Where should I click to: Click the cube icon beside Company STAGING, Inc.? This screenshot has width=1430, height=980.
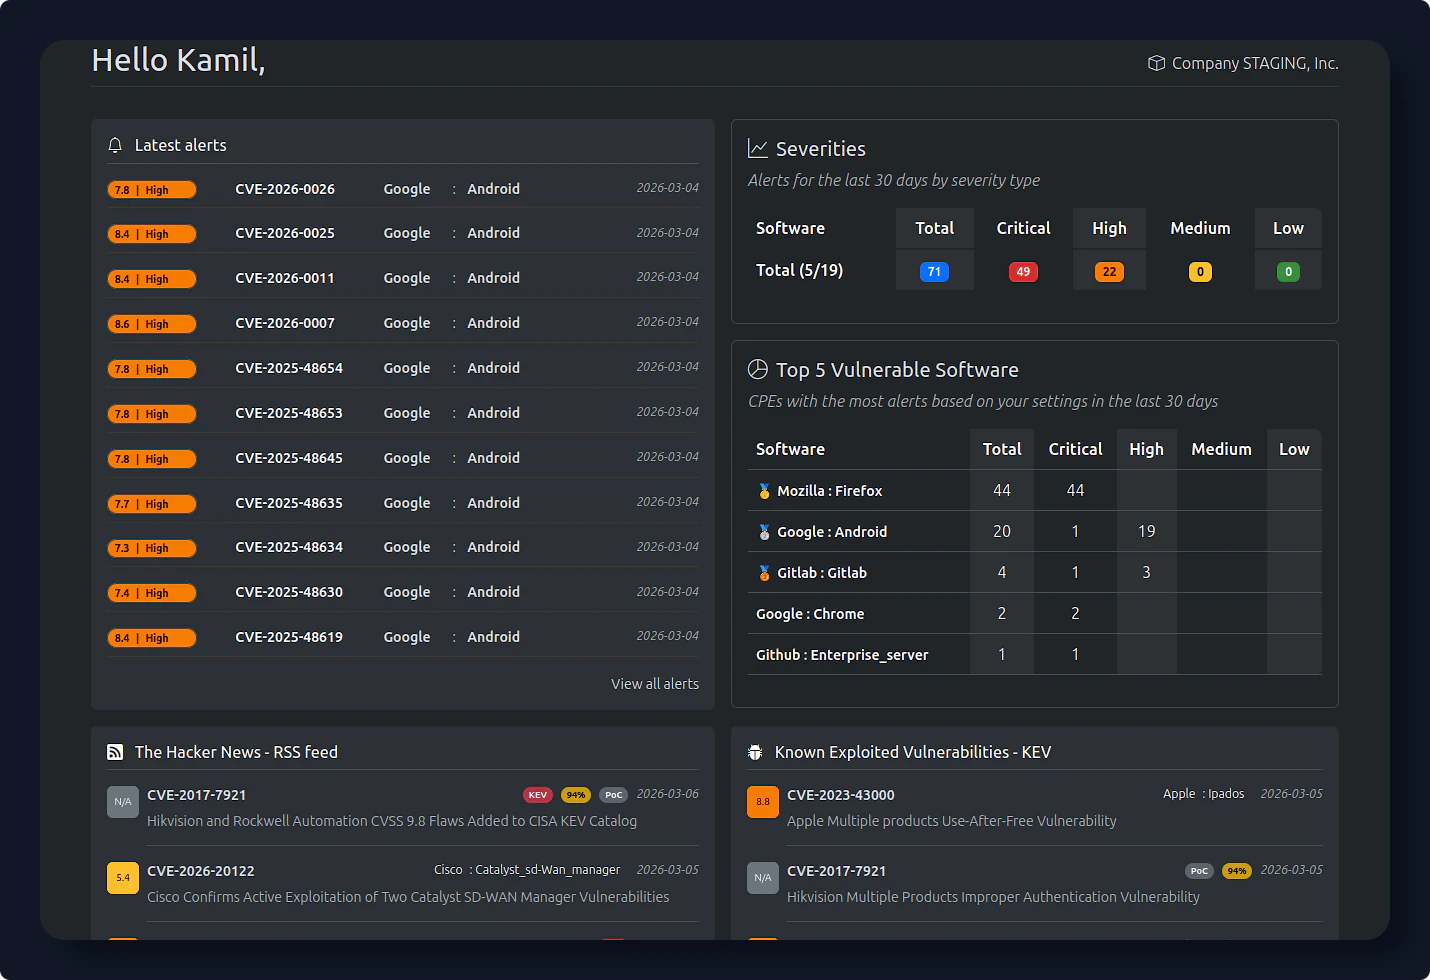(x=1156, y=63)
